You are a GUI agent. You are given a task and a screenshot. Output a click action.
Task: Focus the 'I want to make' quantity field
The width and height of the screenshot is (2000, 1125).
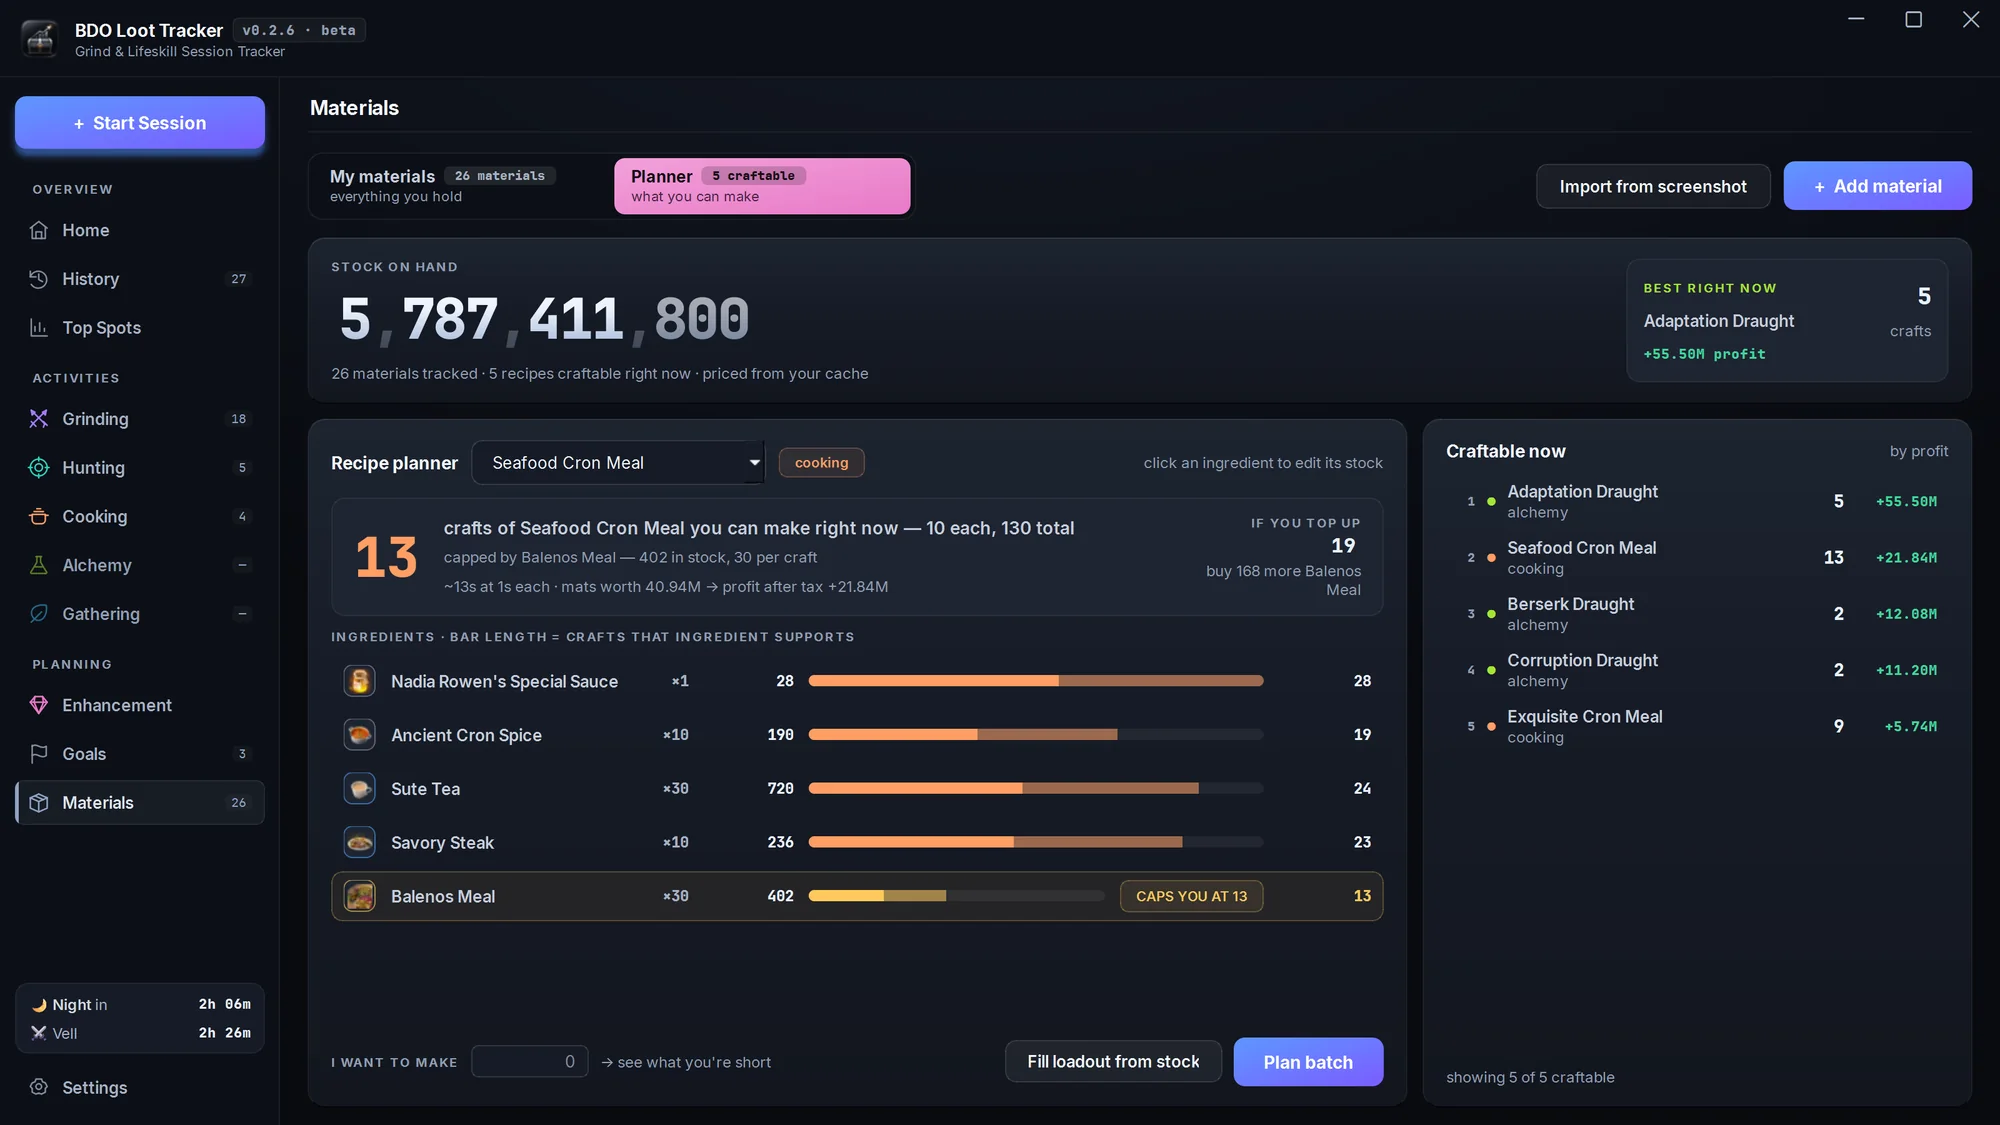[530, 1062]
